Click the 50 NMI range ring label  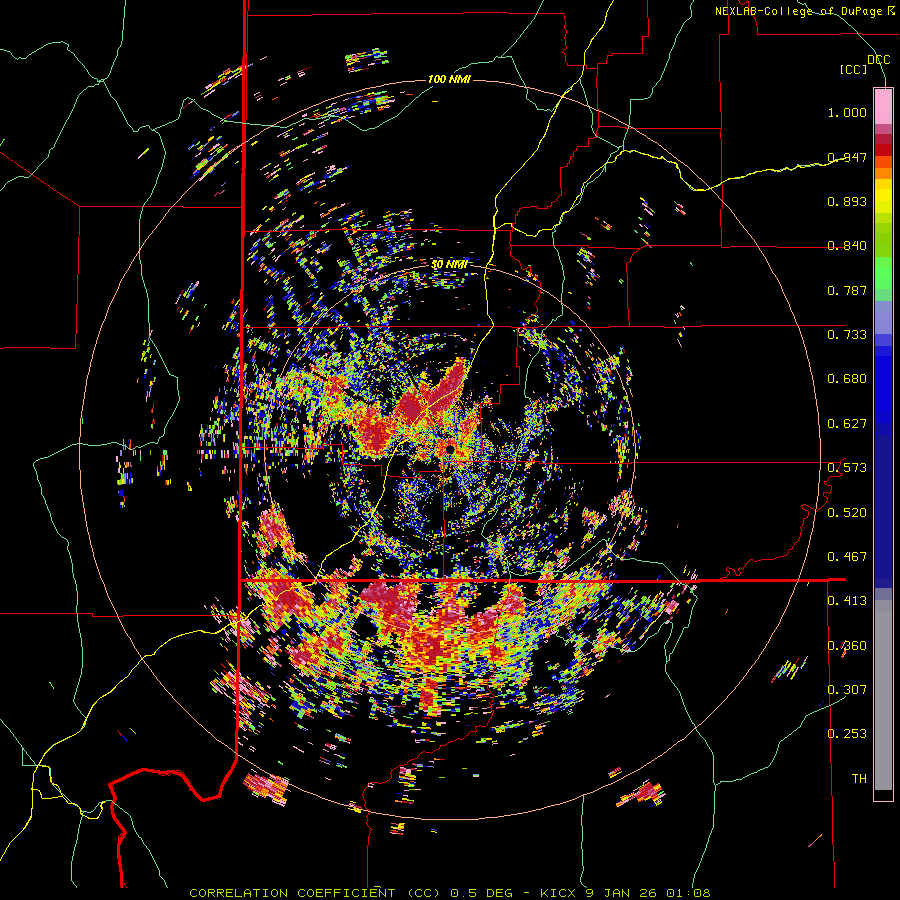pos(449,264)
